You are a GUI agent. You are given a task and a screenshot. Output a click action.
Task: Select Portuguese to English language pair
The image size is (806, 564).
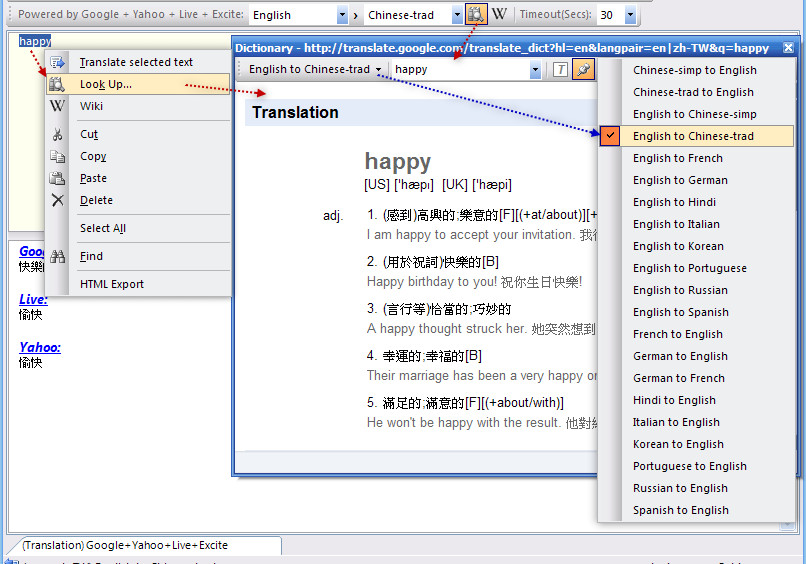697,466
